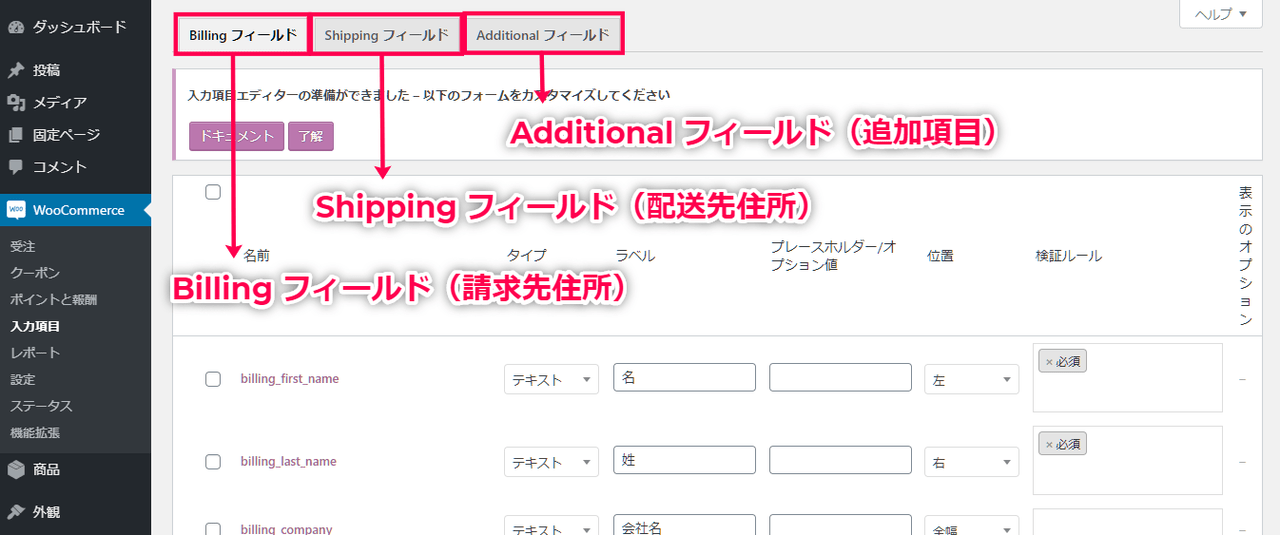This screenshot has width=1280, height=535.
Task: Click the pin icon next to 投稿
Action: [16, 70]
